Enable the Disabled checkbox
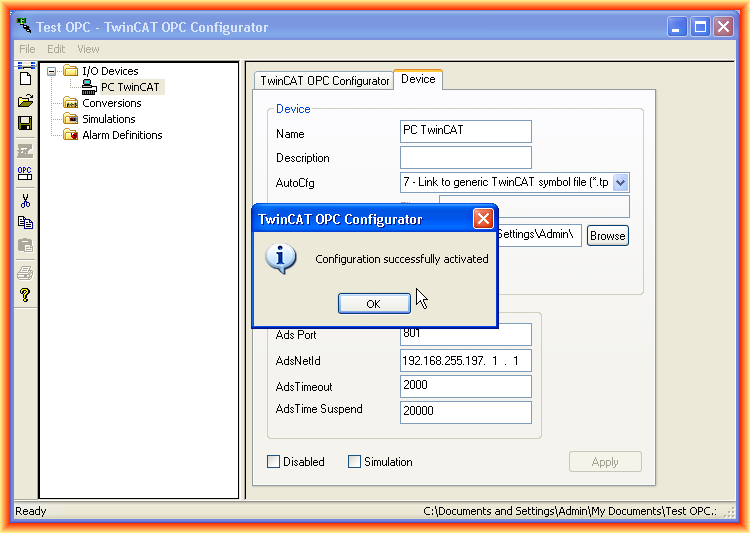 [274, 462]
